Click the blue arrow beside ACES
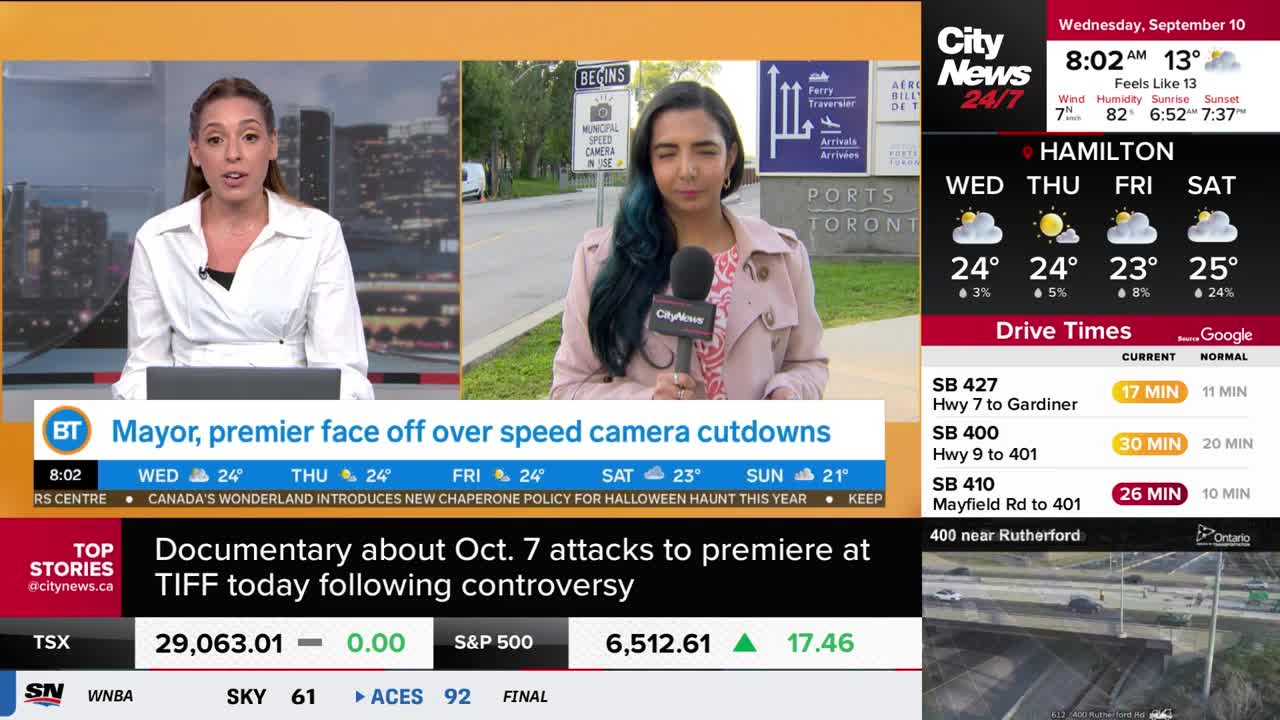1280x720 pixels. pos(360,696)
